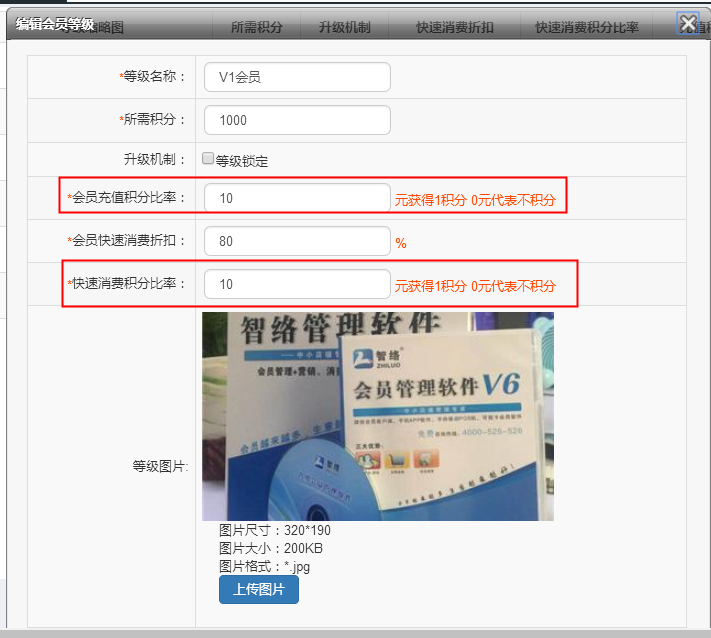Select the 会员快速消费折扣 field
Viewport: 711px width, 638px height.
pos(297,241)
